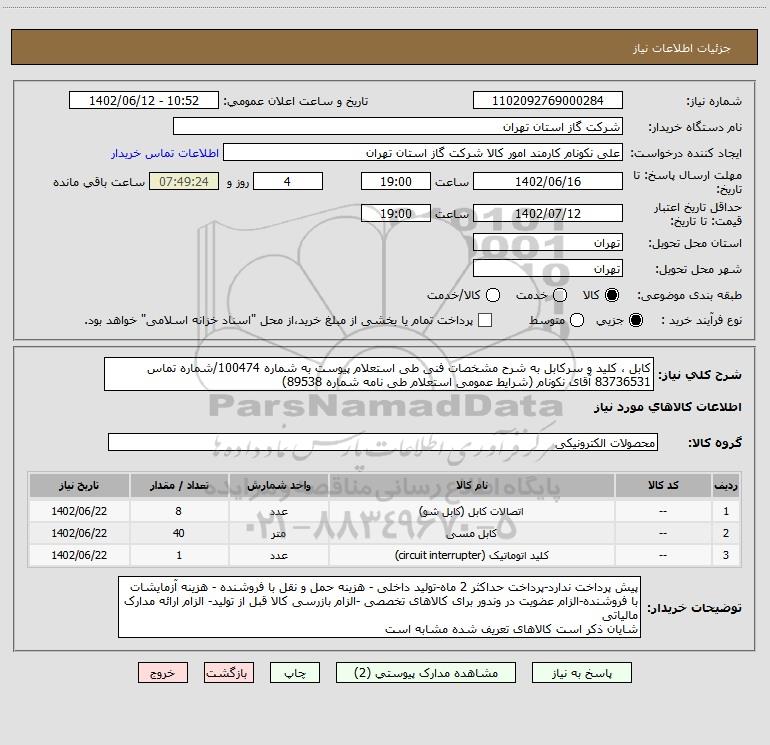
Task: Click quantity 40 in کابل مسی row
Action: coord(179,533)
